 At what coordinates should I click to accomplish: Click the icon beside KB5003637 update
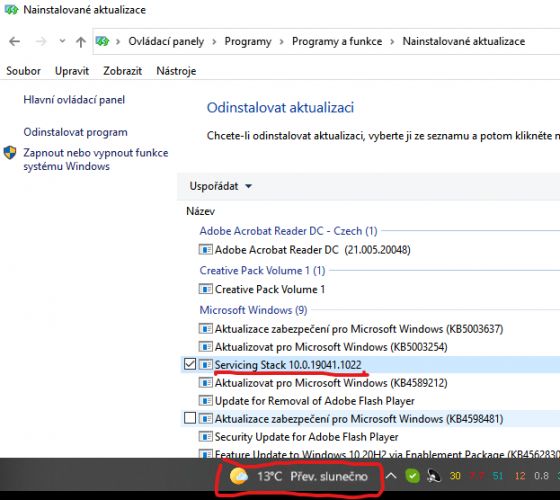tap(205, 329)
